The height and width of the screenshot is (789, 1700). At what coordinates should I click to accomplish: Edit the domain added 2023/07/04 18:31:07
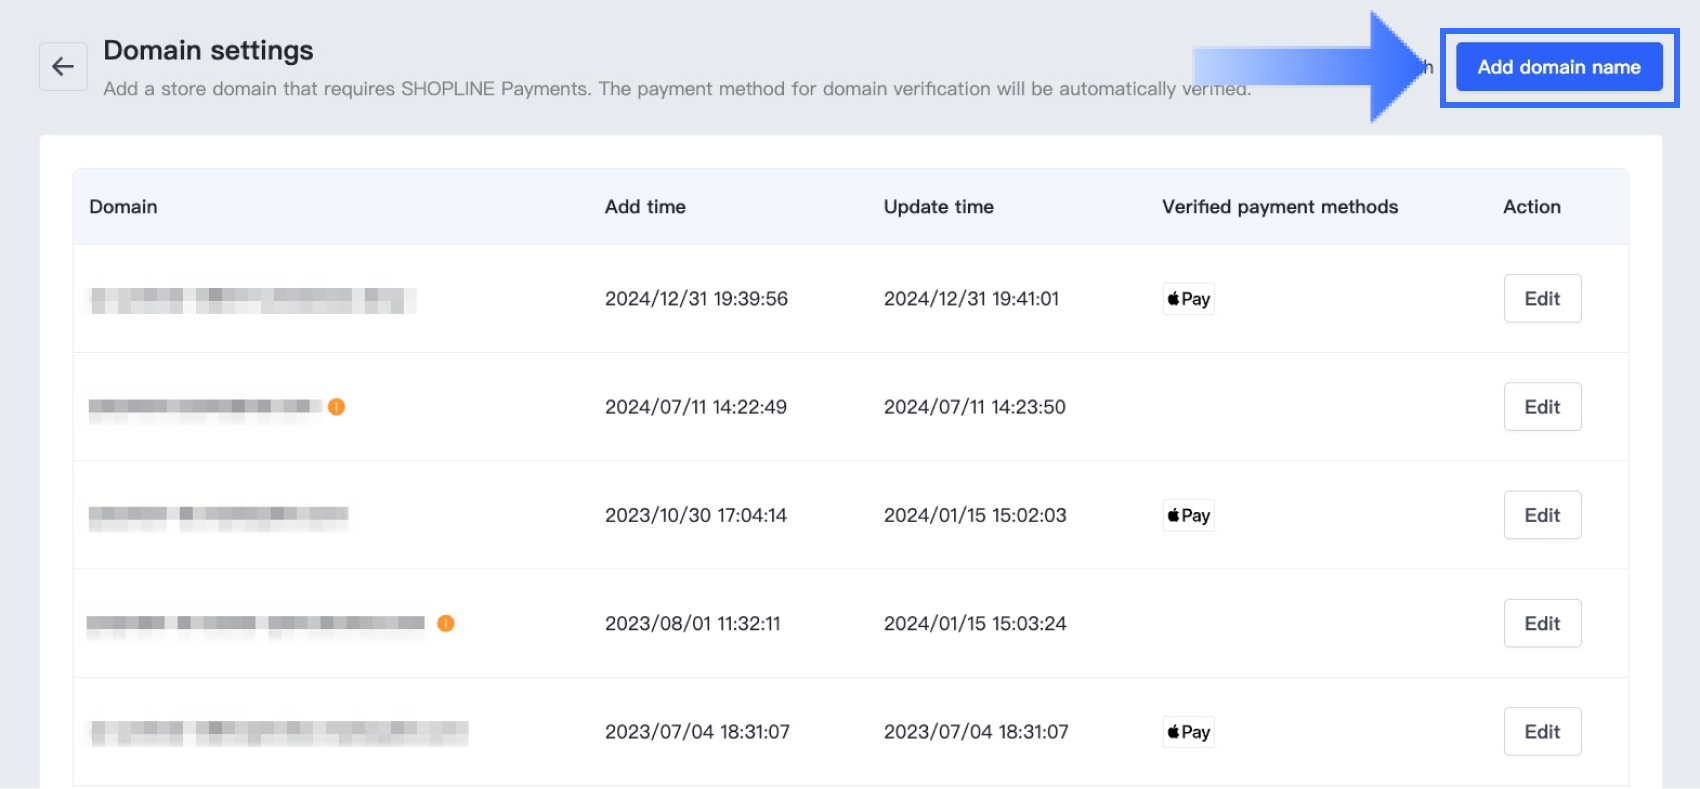pos(1542,732)
